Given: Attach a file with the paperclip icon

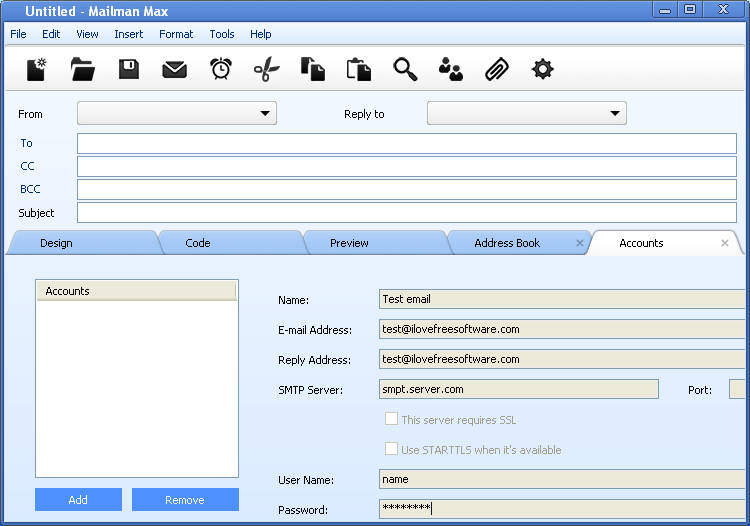Looking at the screenshot, I should coord(497,69).
